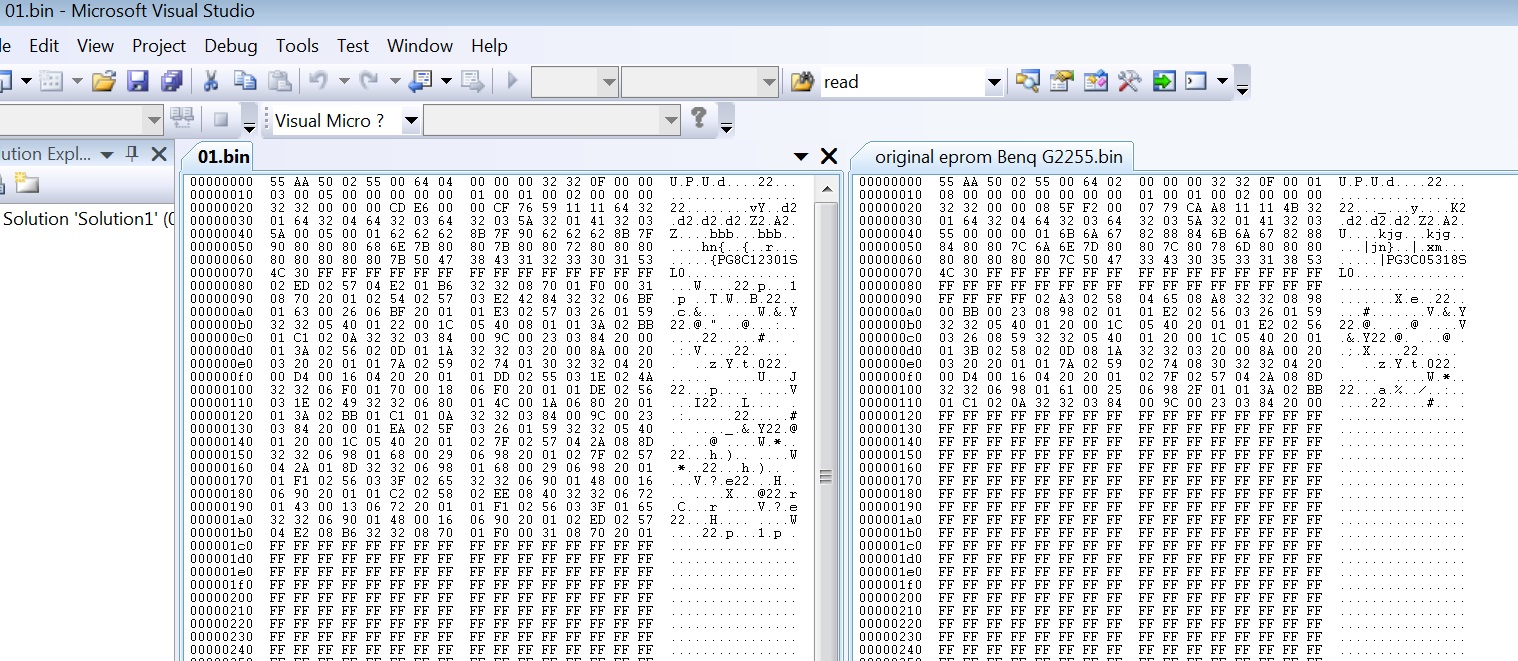Click the stop square icon on second toolbar
The width and height of the screenshot is (1518, 661).
221,120
